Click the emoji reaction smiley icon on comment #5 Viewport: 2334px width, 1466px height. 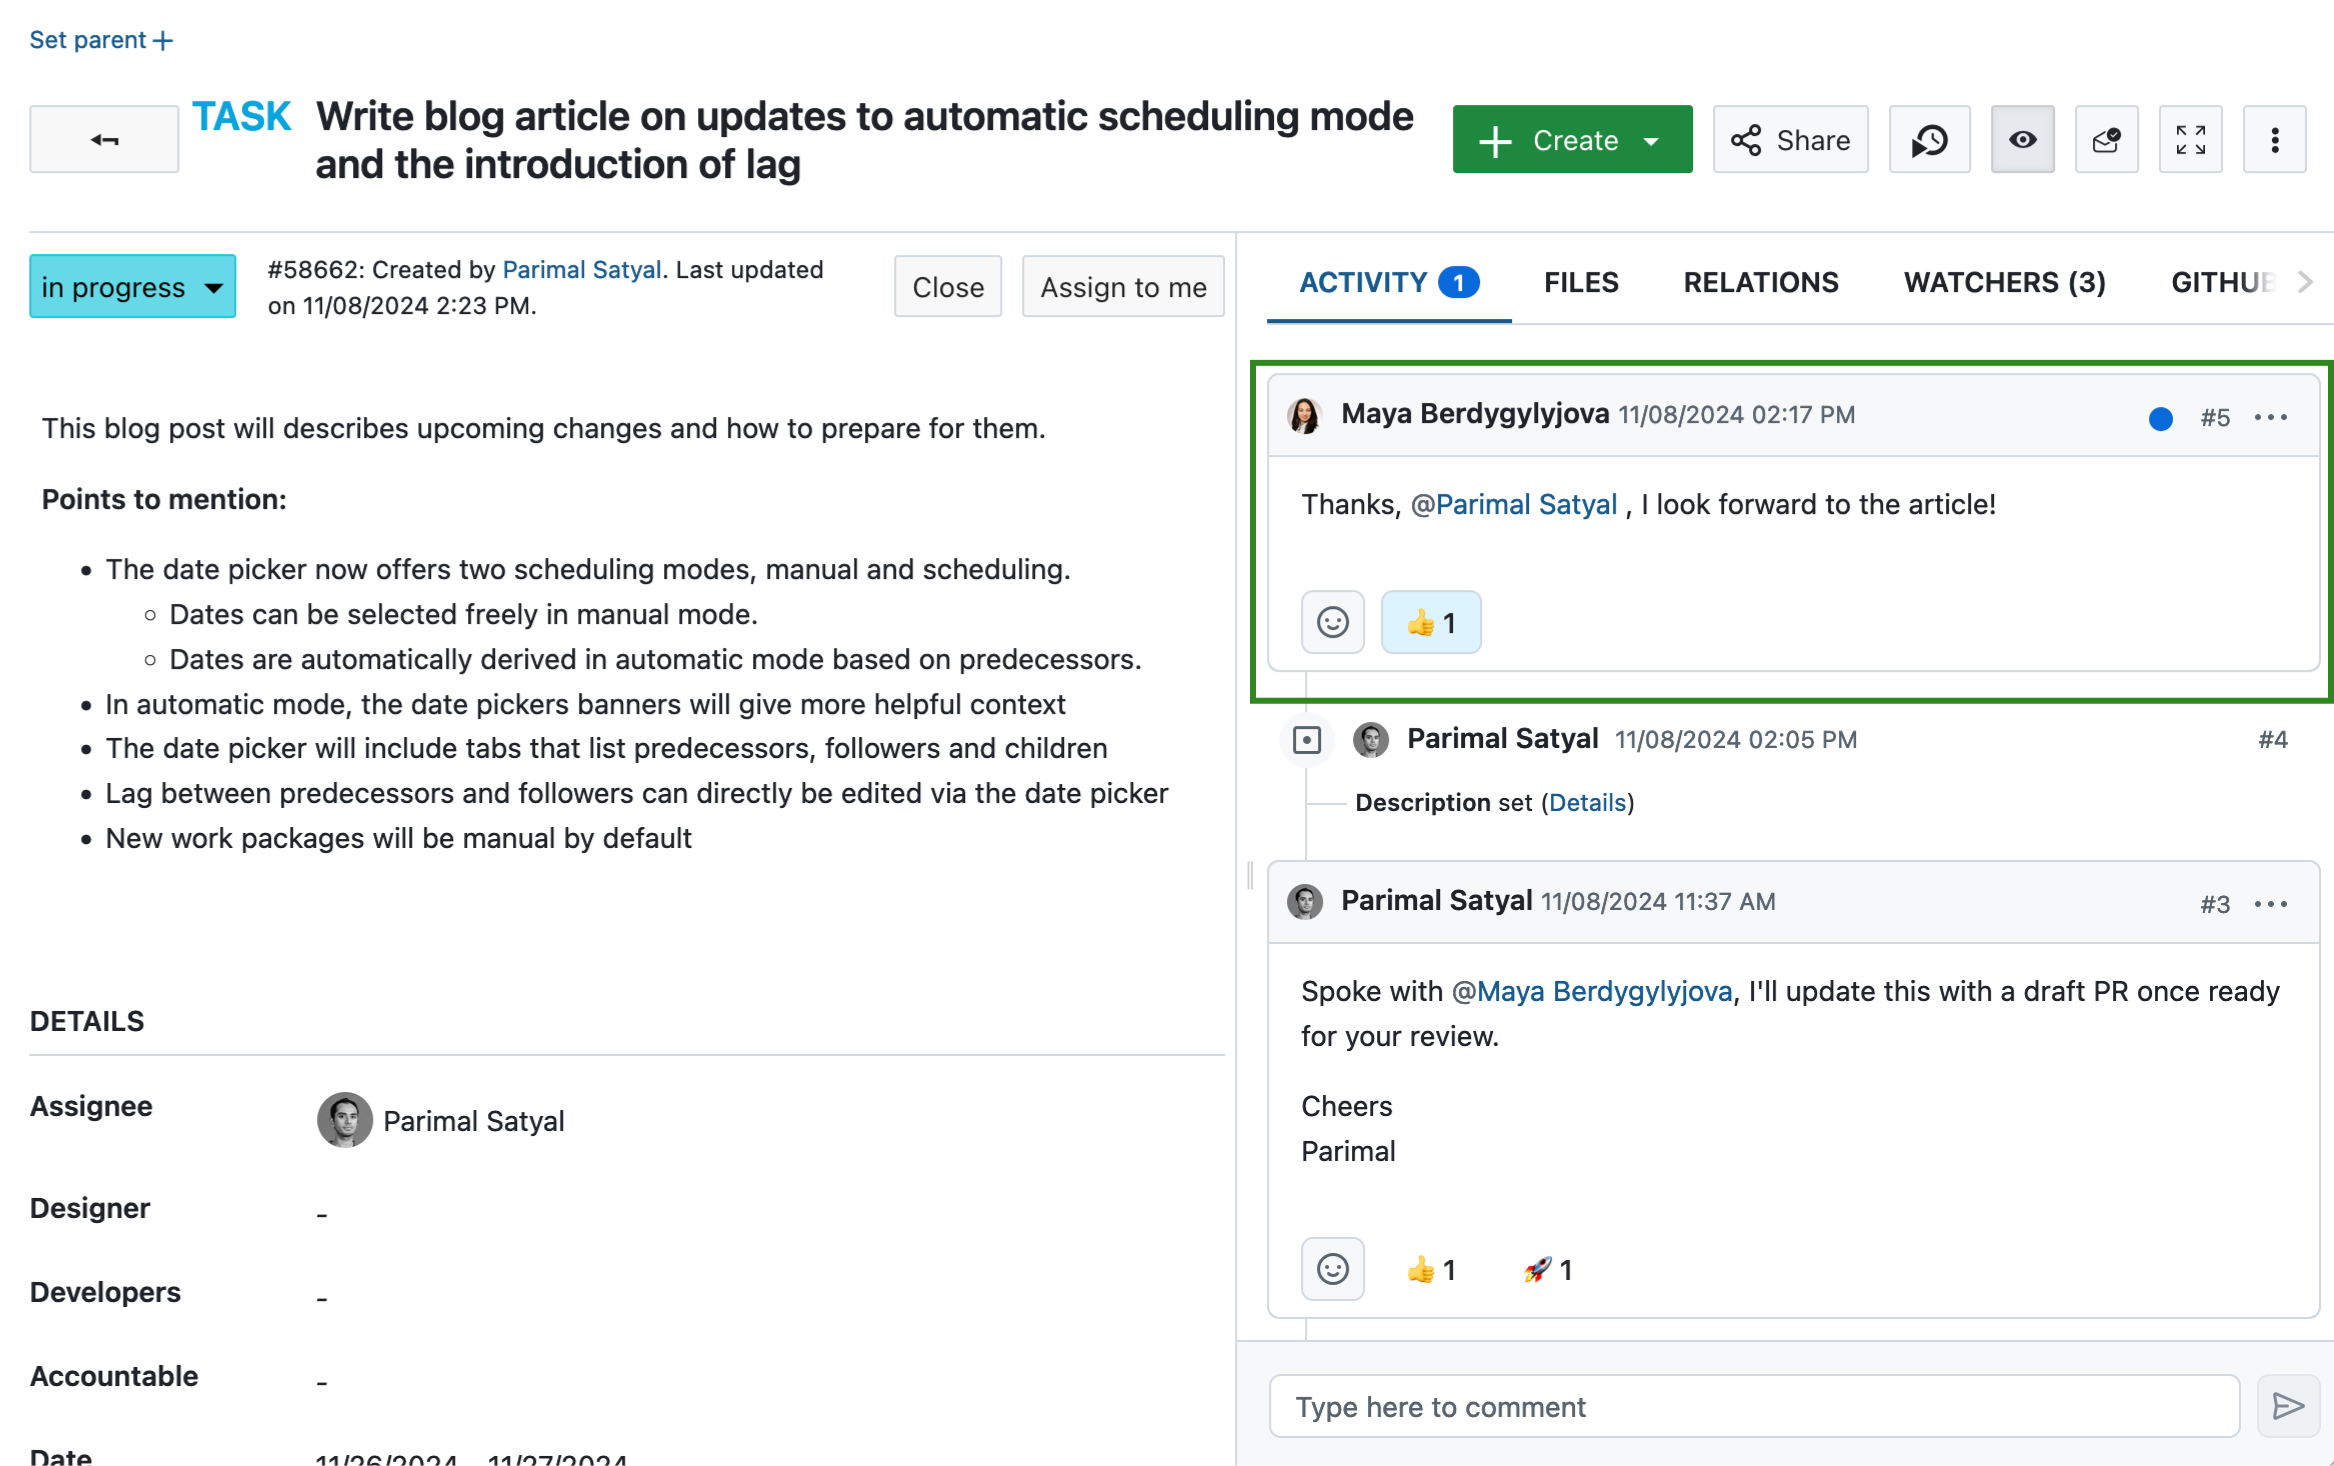click(x=1333, y=622)
